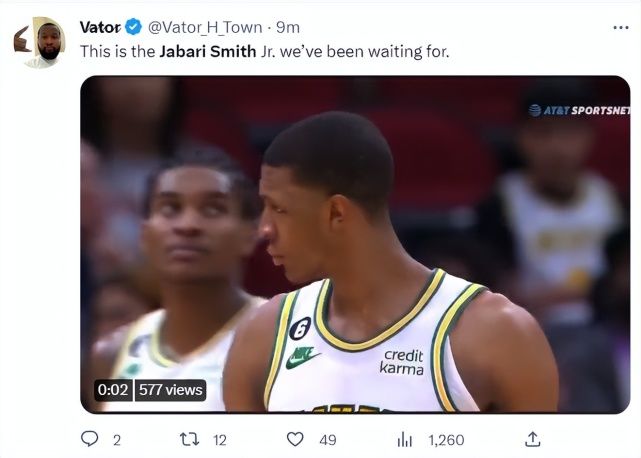Image resolution: width=641 pixels, height=458 pixels.
Task: Click the retweet arrows icon
Action: pyautogui.click(x=186, y=439)
